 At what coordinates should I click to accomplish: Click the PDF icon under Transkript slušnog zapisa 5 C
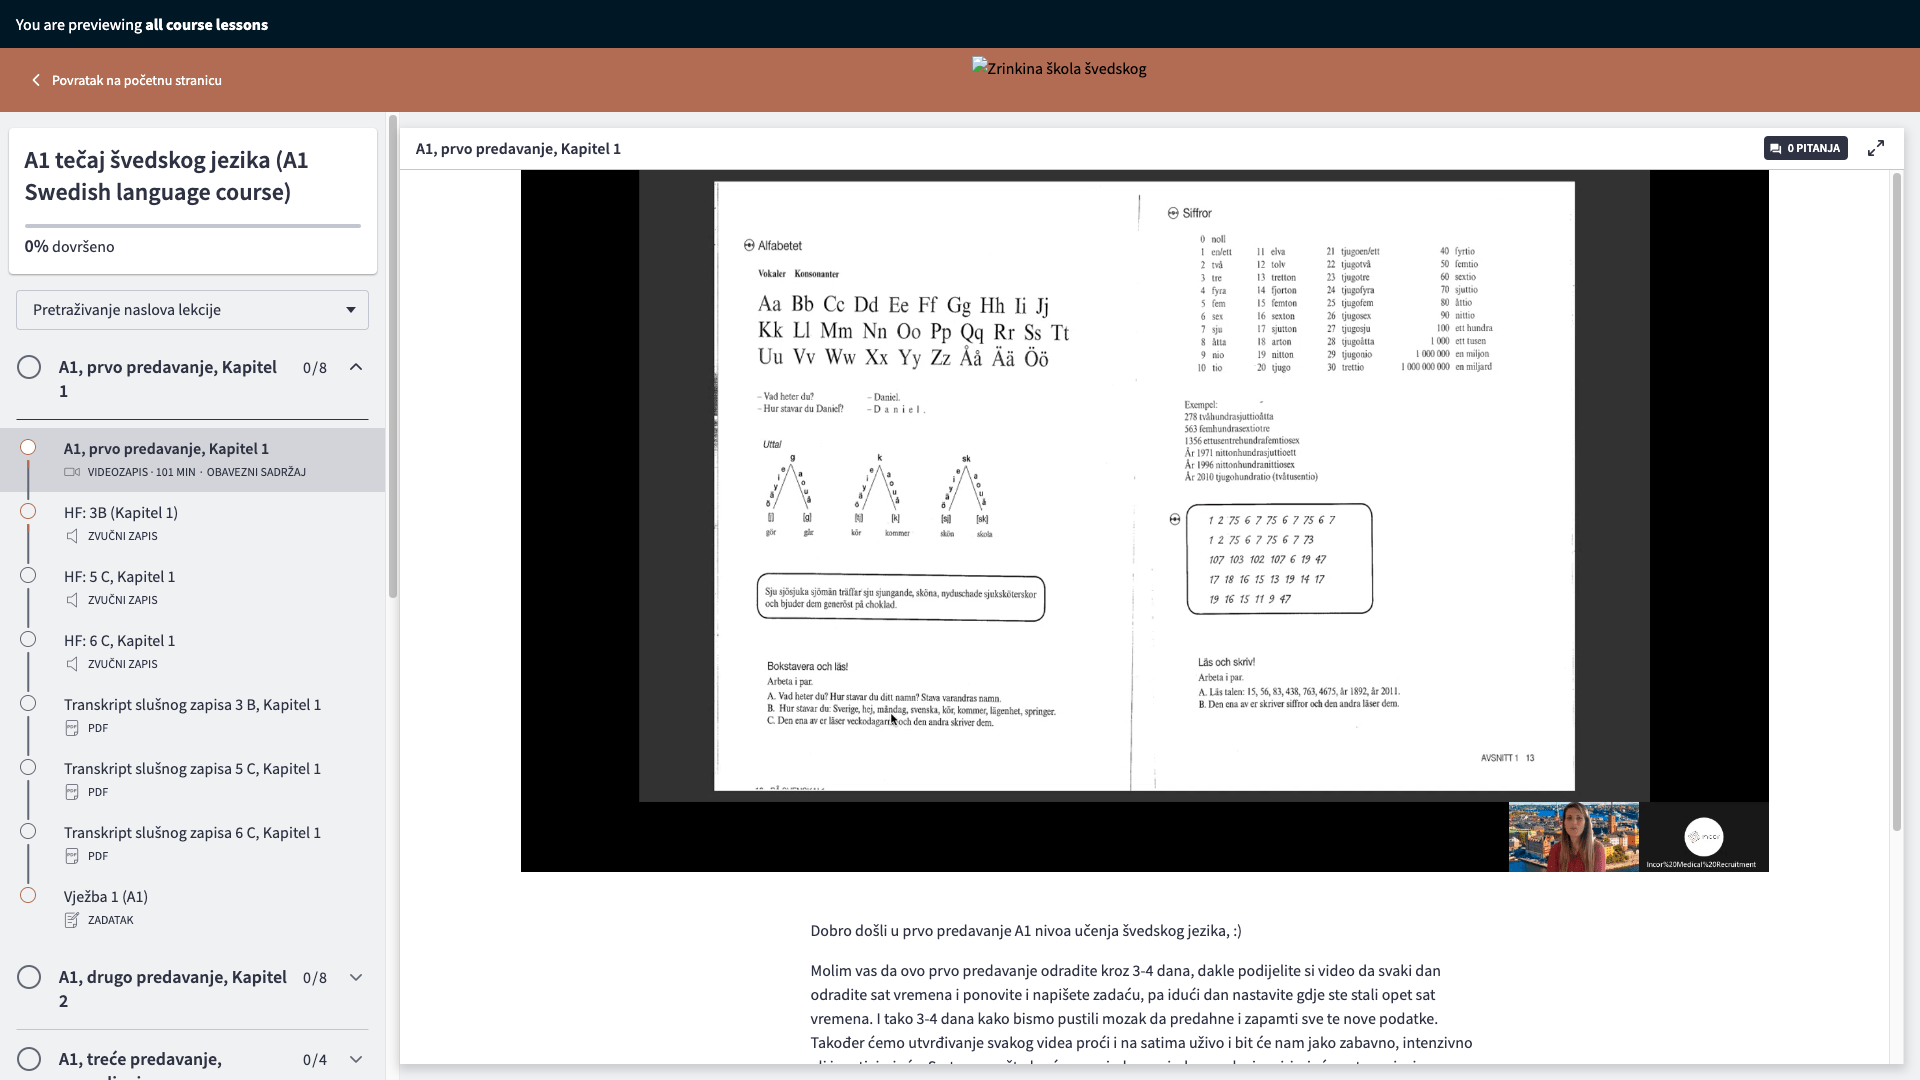(x=72, y=792)
